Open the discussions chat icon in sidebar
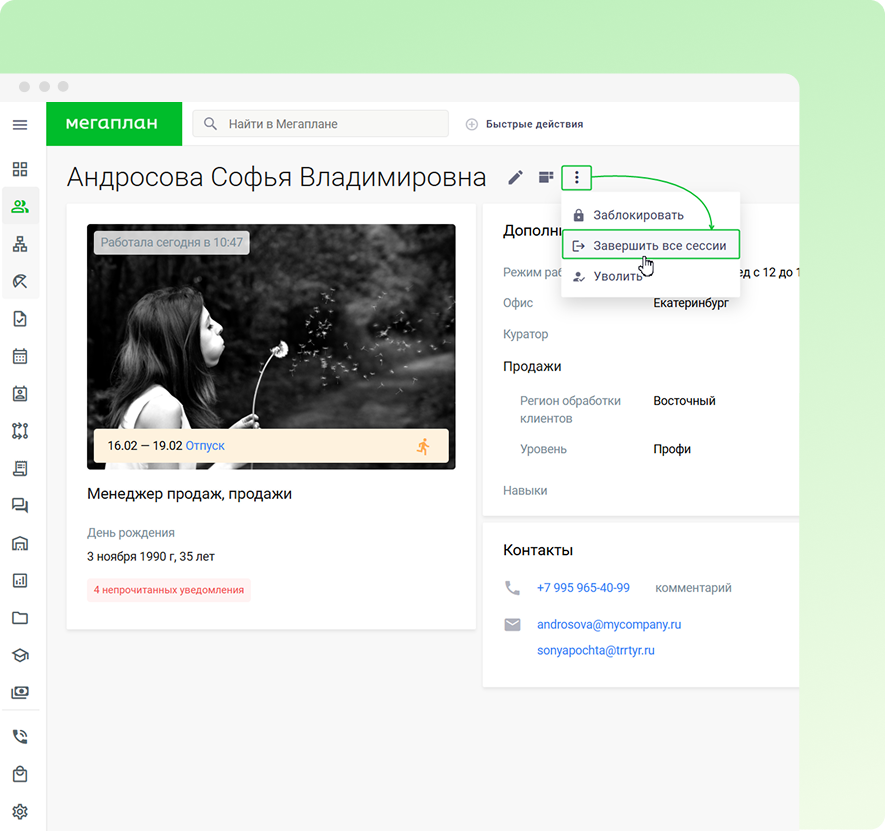Screen dimensions: 885x831 [20, 505]
